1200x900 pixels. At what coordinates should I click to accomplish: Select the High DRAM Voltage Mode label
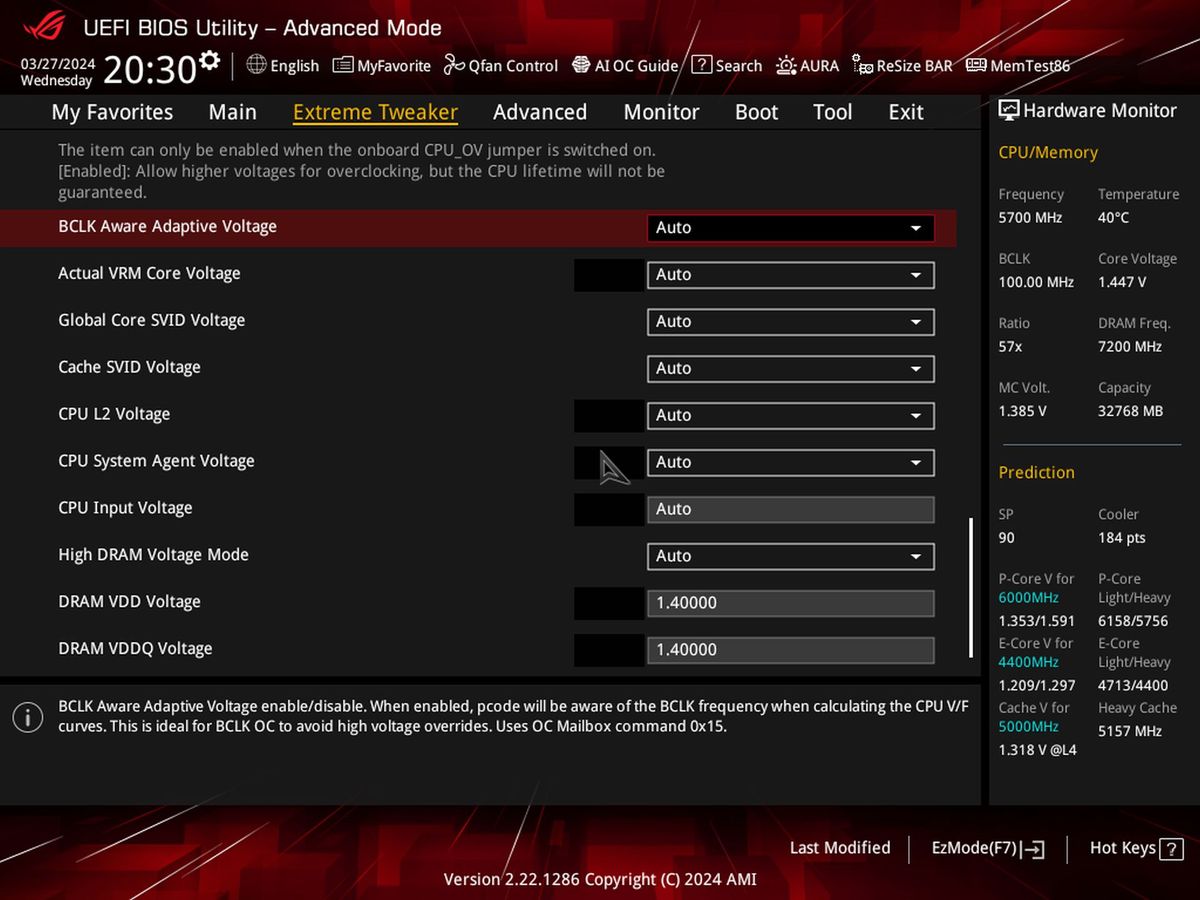click(x=153, y=556)
